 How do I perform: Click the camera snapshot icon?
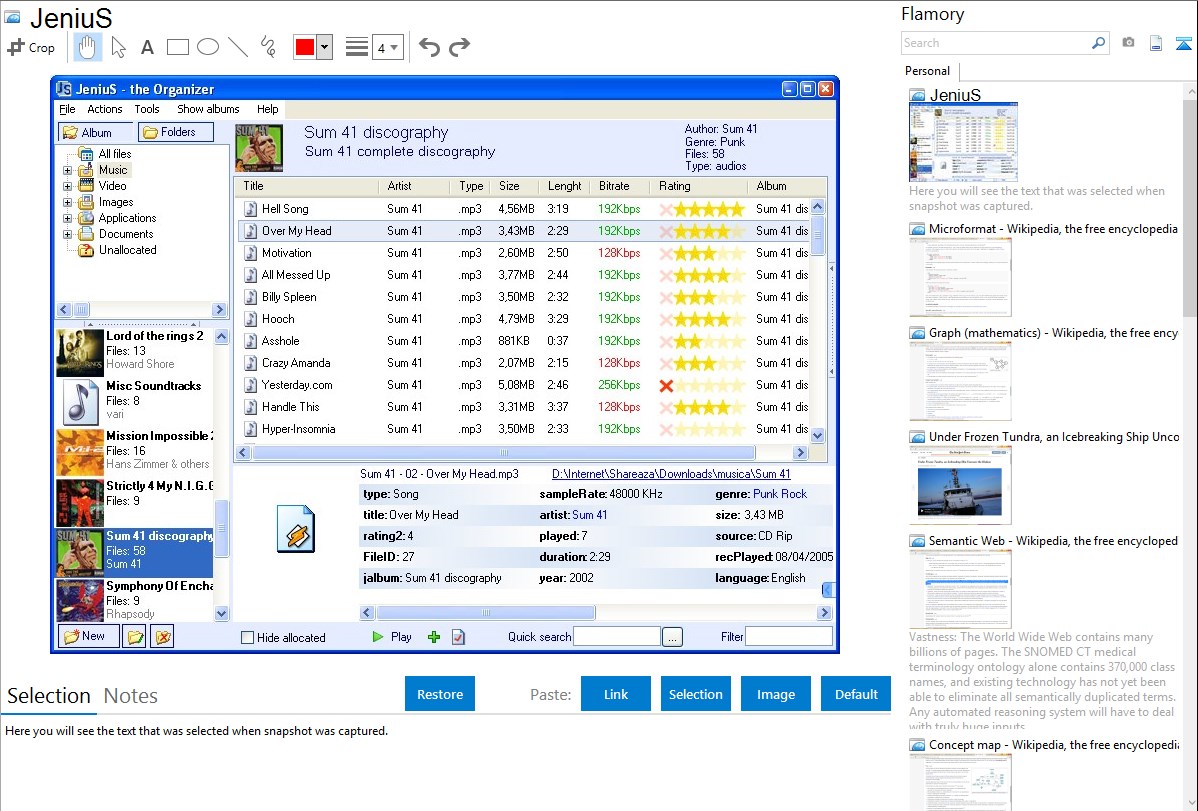coord(1128,43)
